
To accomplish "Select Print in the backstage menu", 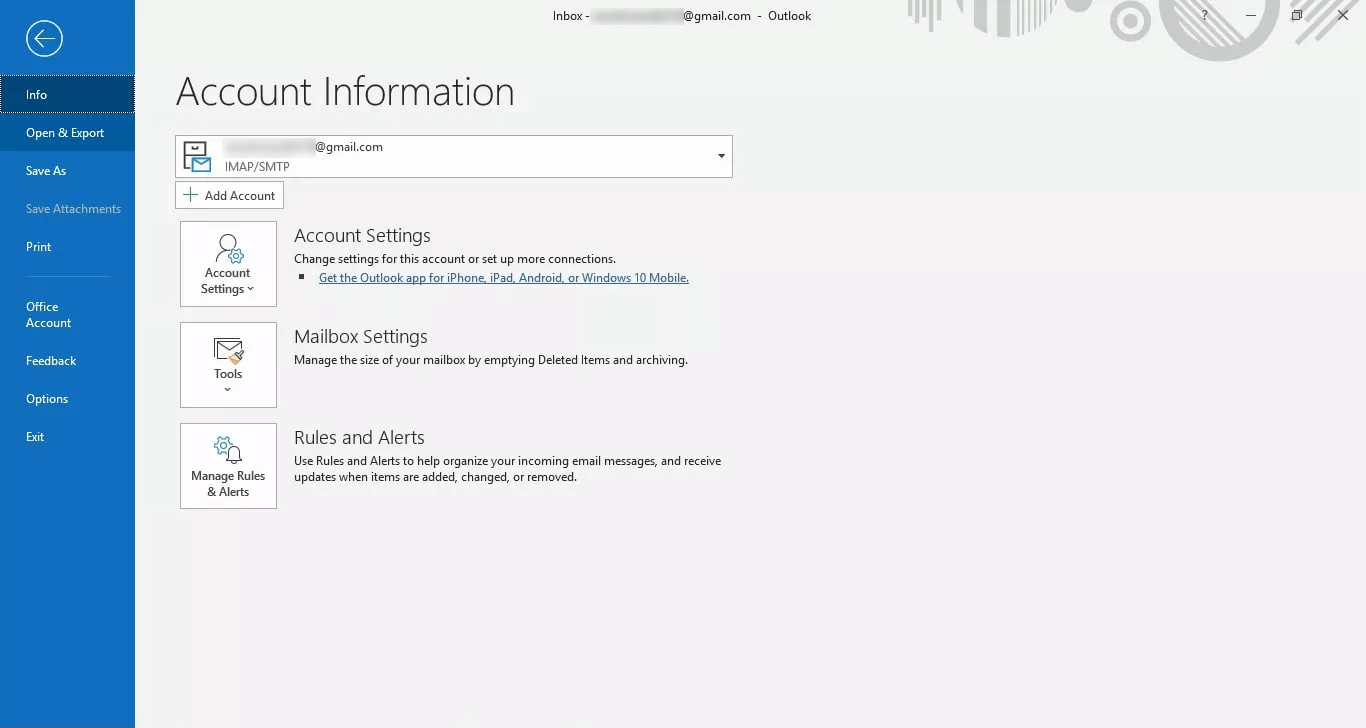I will (x=67, y=247).
